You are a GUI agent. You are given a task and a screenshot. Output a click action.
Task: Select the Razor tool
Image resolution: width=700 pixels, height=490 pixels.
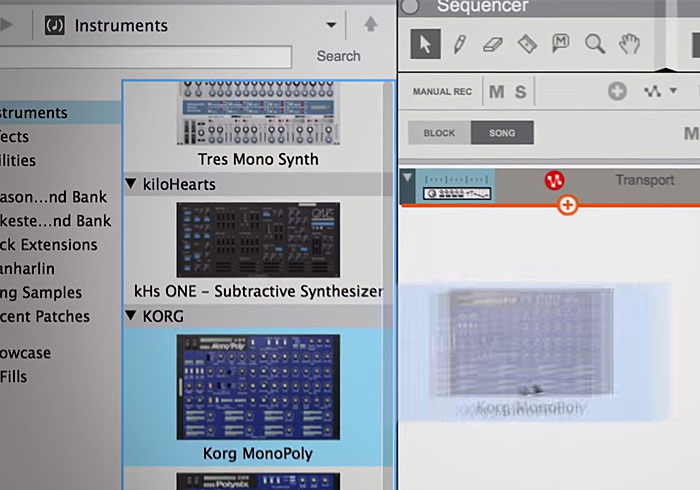pos(527,44)
